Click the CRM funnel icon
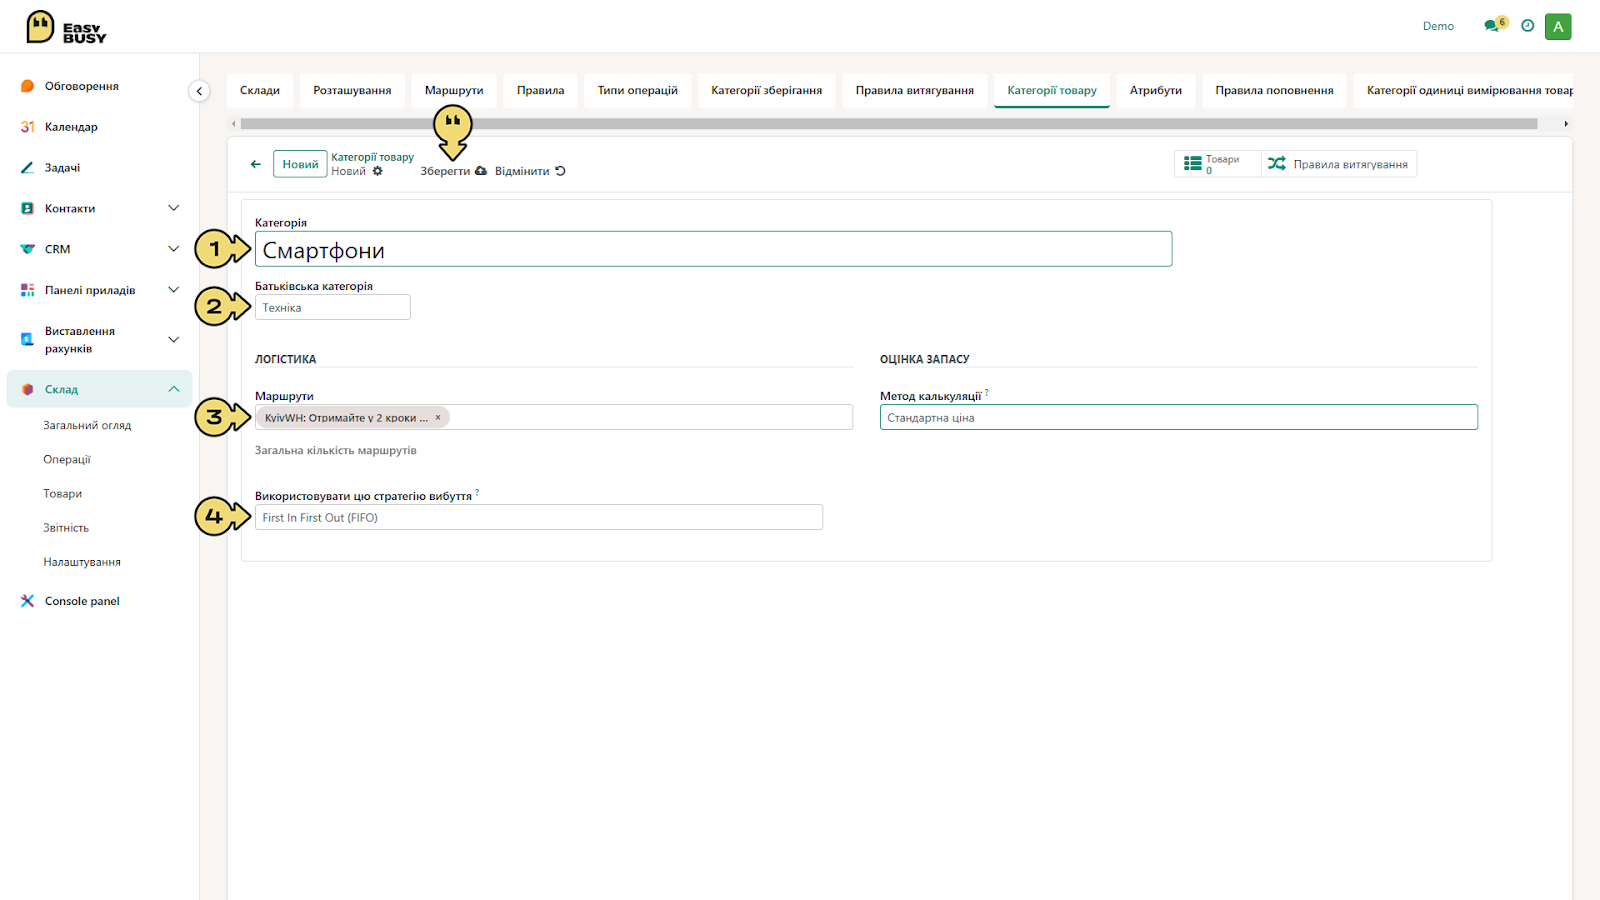The image size is (1600, 900). (28, 249)
